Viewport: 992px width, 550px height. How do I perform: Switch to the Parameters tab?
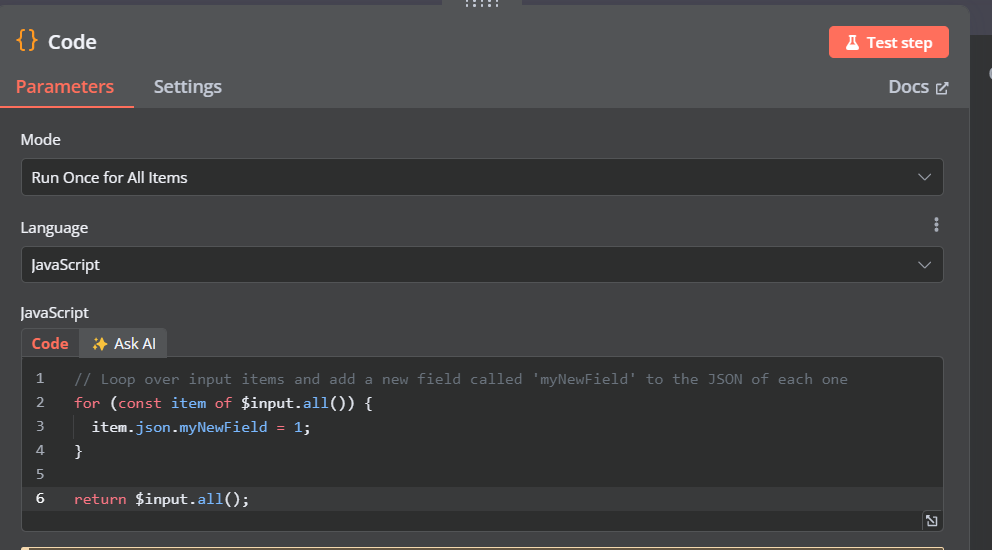[x=65, y=87]
